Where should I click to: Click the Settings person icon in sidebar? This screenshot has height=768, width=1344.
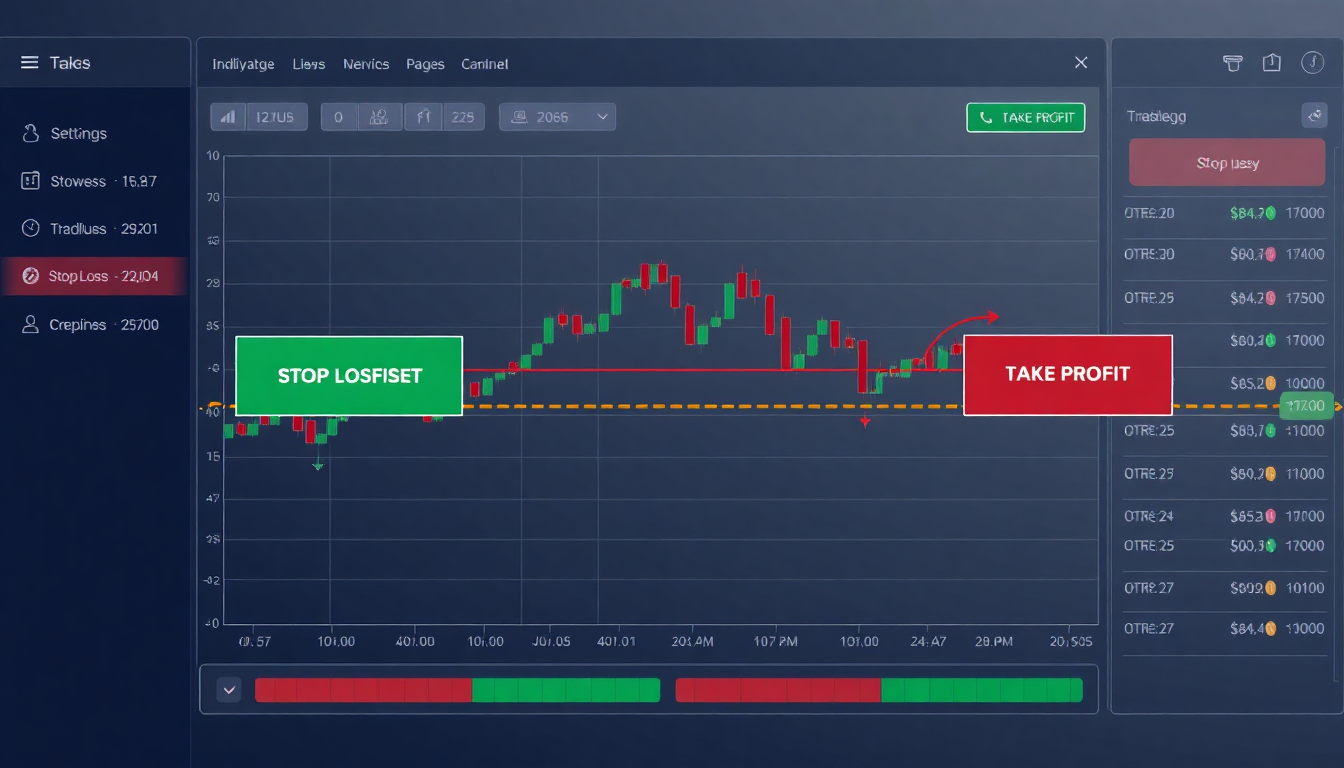tap(30, 133)
